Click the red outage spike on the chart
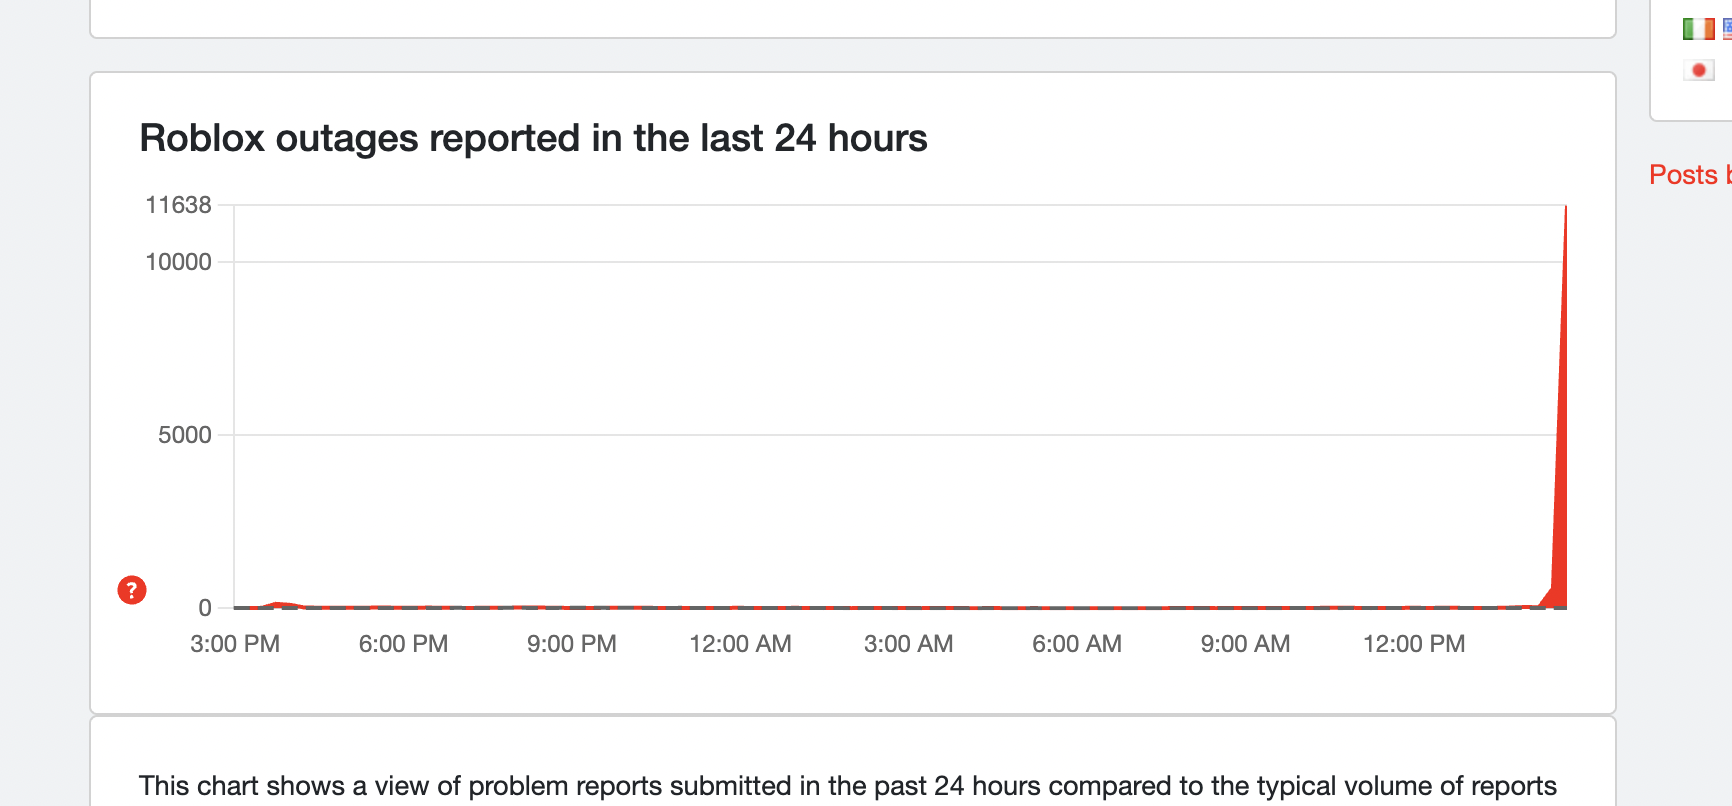This screenshot has width=1732, height=806. [x=1561, y=450]
